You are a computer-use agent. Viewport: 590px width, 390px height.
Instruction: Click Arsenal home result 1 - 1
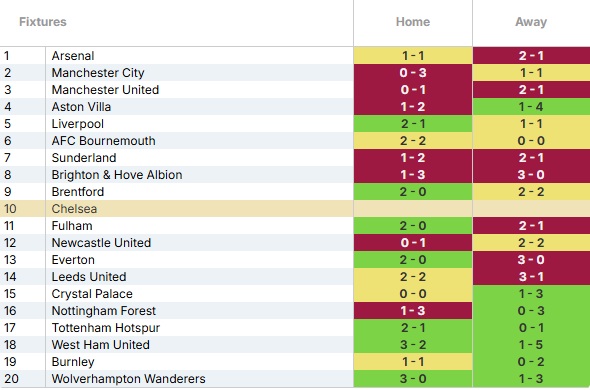coord(413,56)
